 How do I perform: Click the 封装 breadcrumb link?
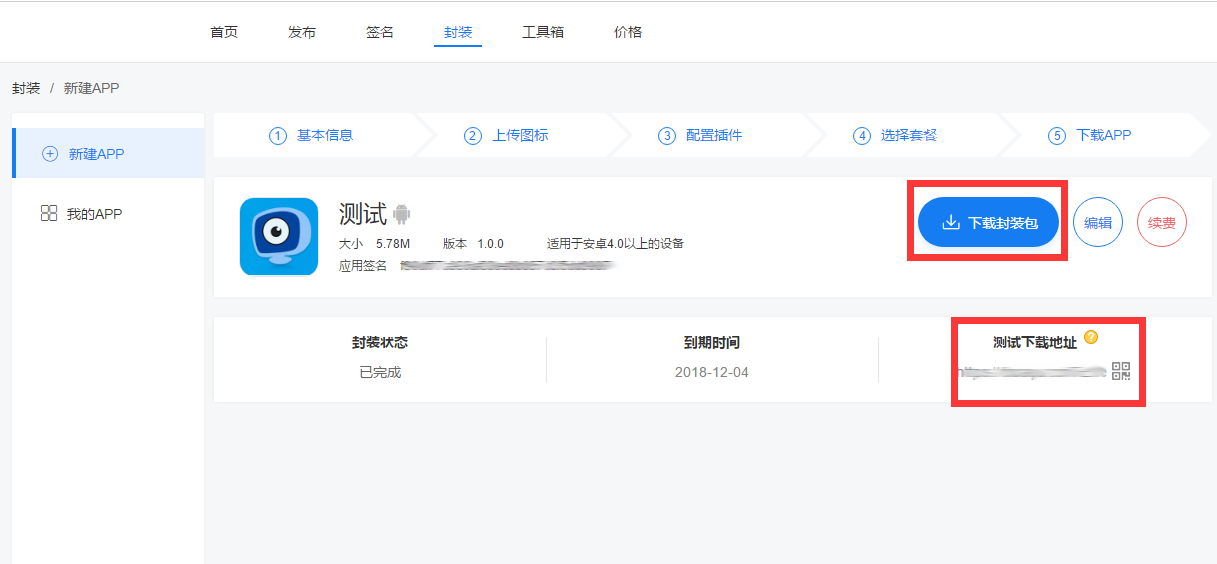(26, 88)
